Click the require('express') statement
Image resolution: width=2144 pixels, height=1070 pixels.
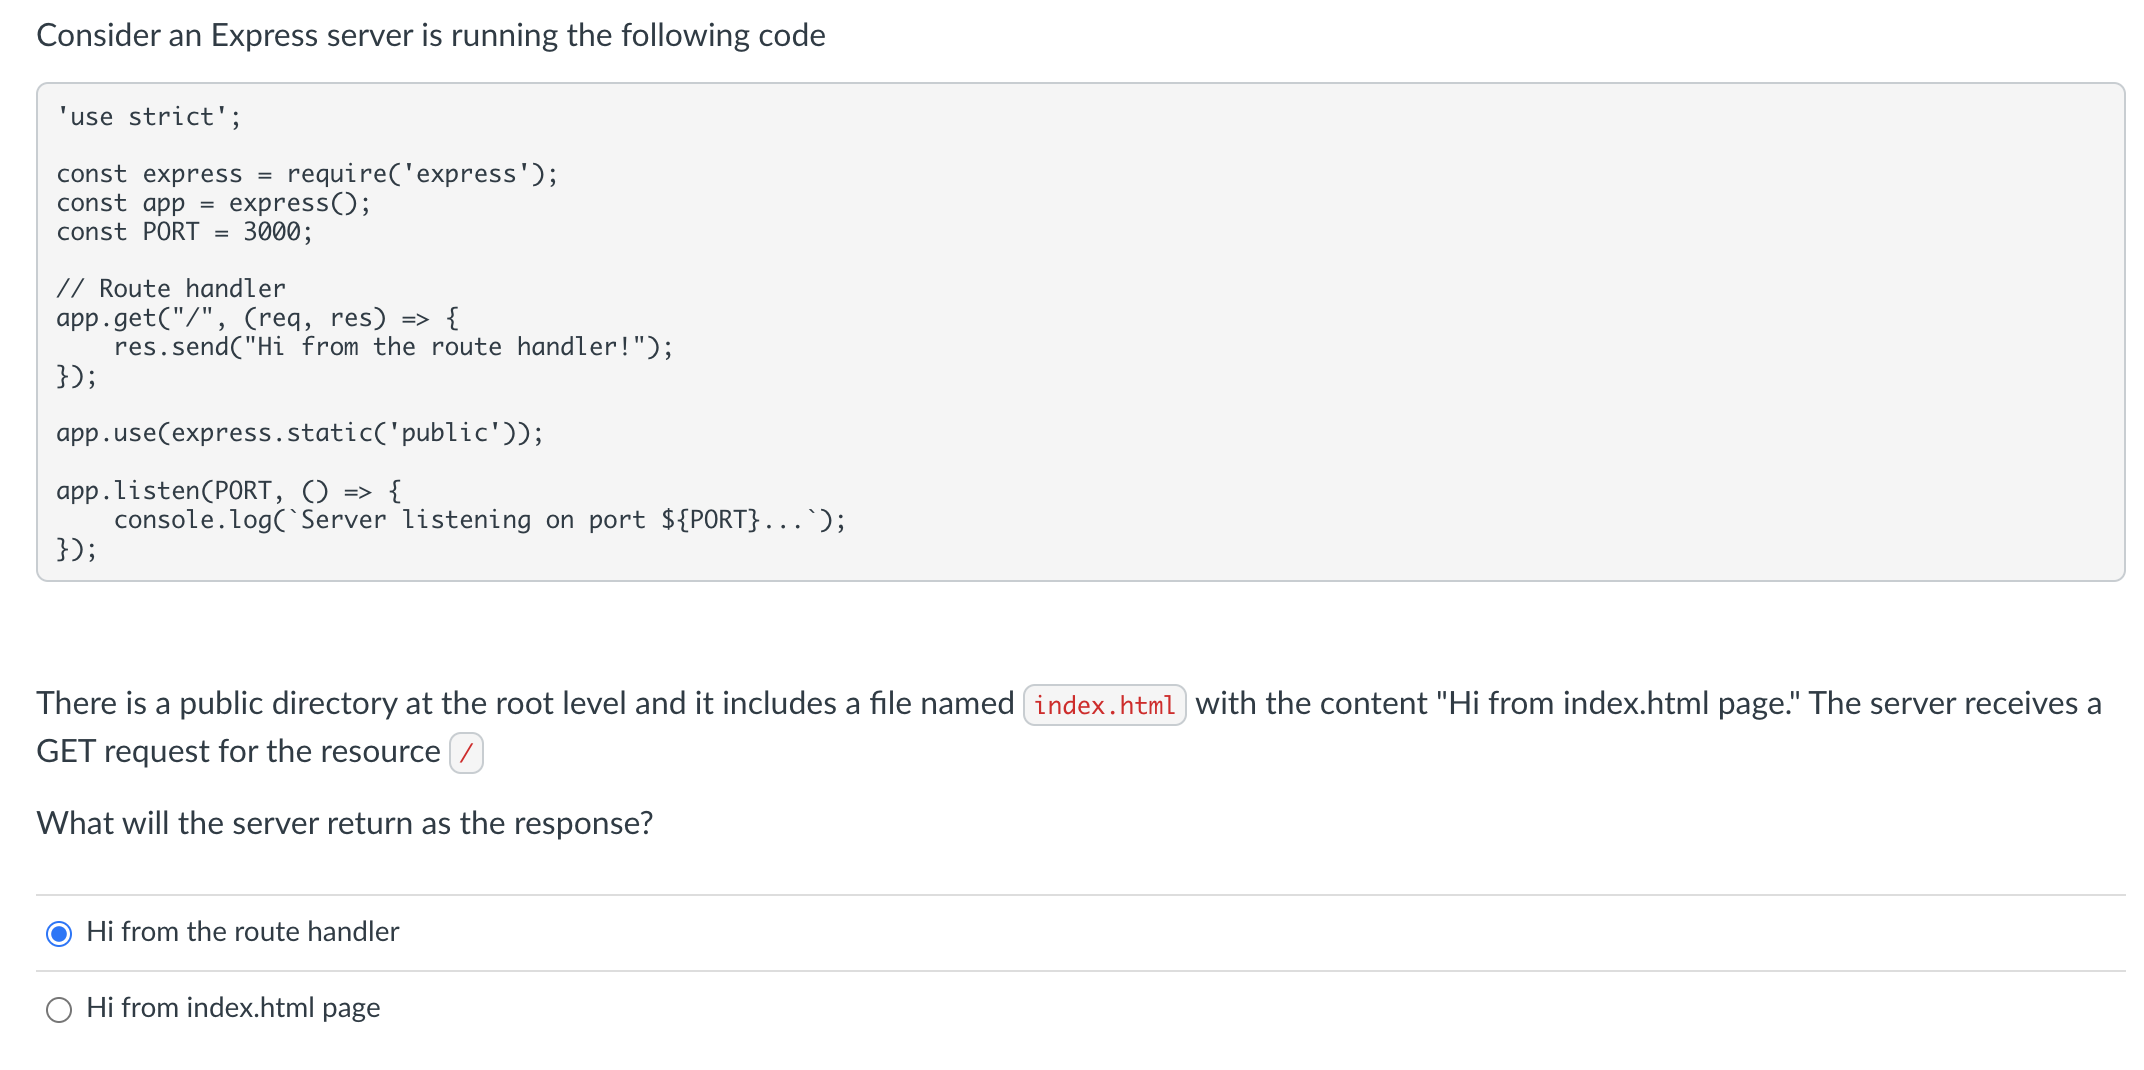pos(307,173)
